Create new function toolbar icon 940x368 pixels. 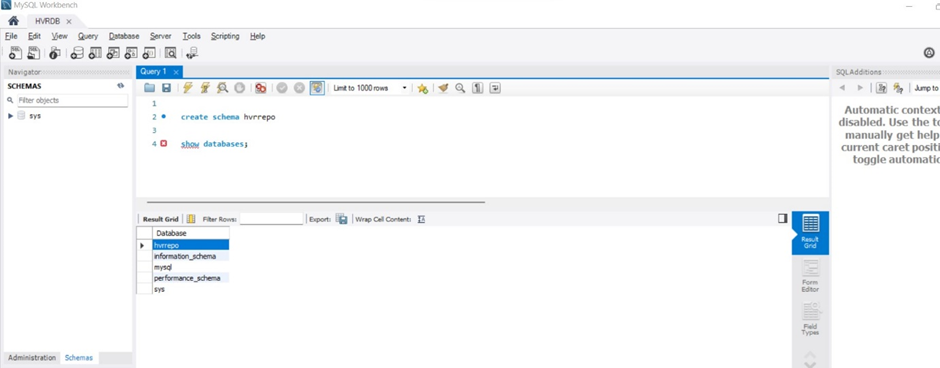pos(149,53)
